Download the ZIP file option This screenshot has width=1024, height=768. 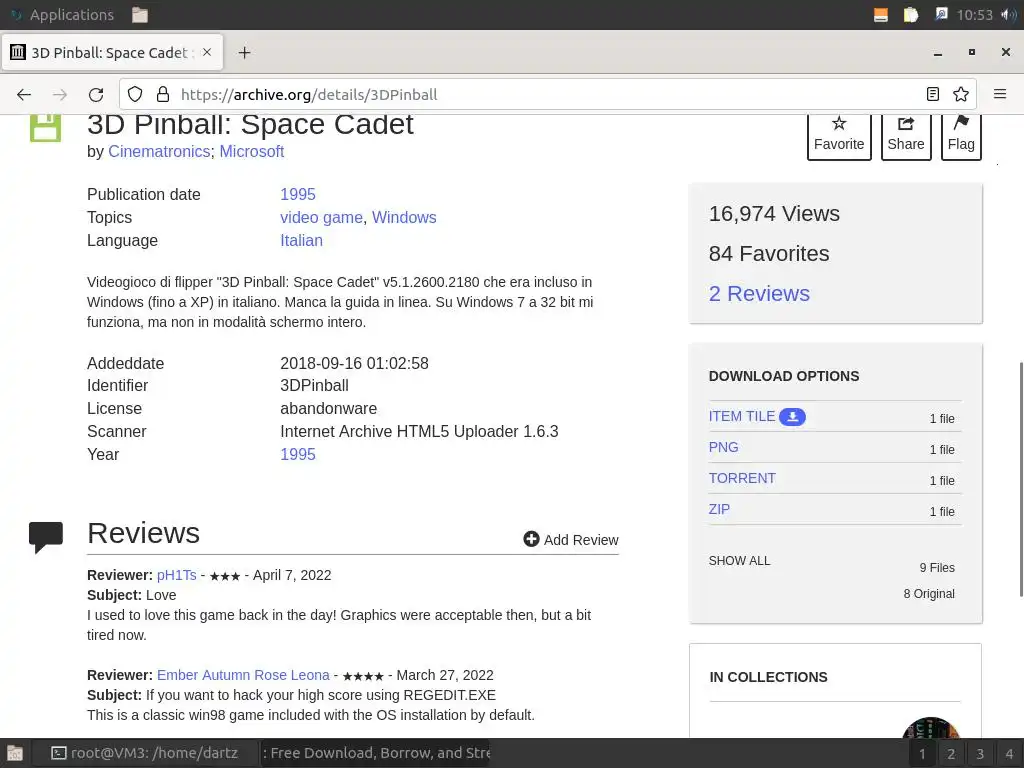click(719, 509)
